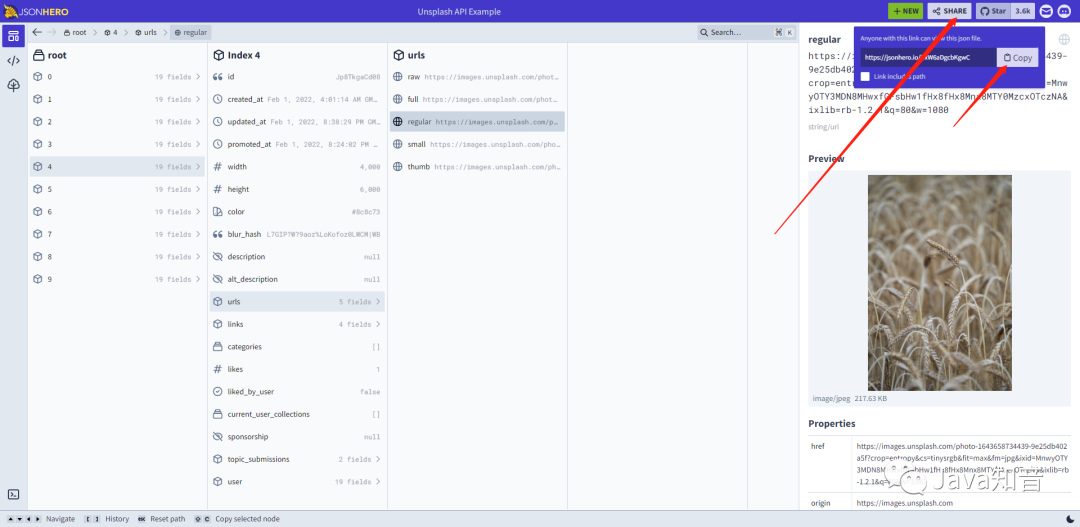The height and width of the screenshot is (527, 1080).
Task: Open the terminal icon in the sidebar
Action: pyautogui.click(x=13, y=494)
